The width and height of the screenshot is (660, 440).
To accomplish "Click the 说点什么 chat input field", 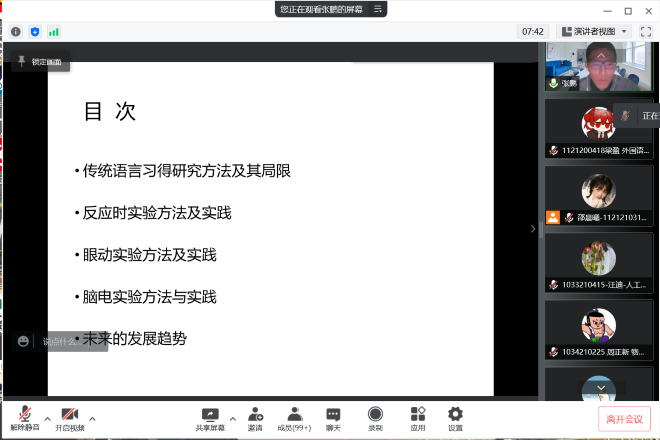I will (72, 341).
